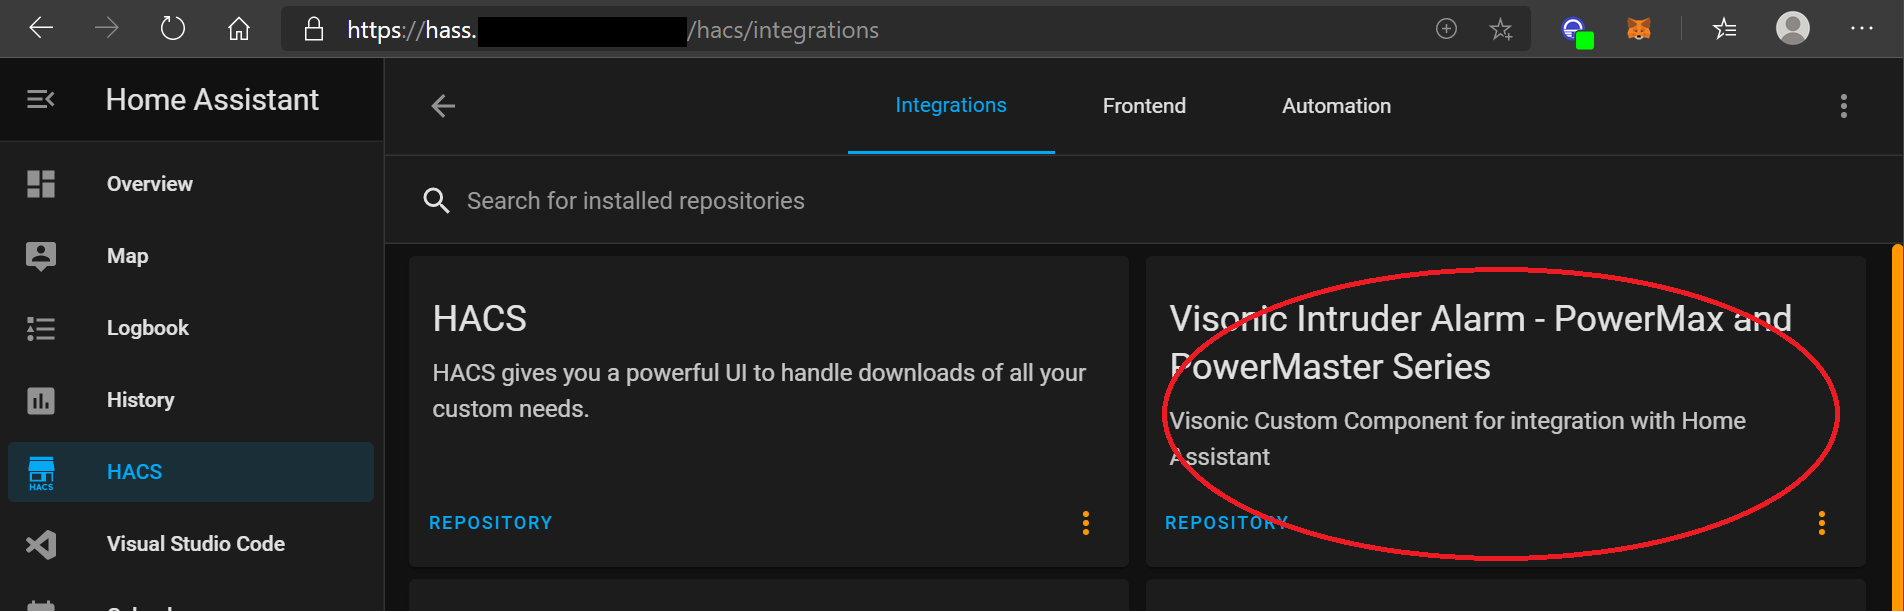Collapse the sidebar with the hamburger icon
Image resolution: width=1904 pixels, height=612 pixels.
click(39, 99)
